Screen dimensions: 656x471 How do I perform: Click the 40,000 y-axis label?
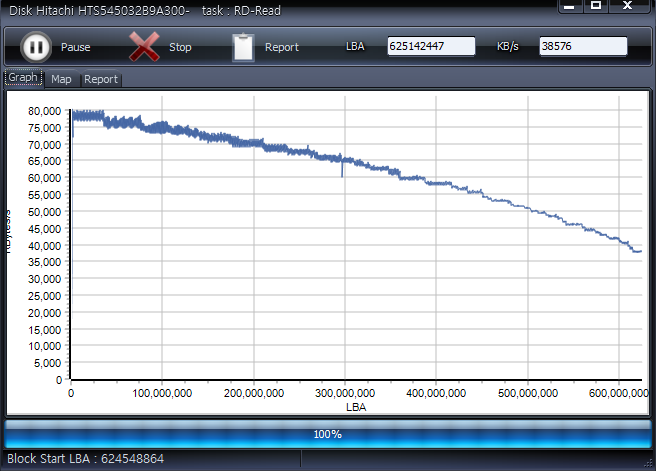[x=44, y=246]
